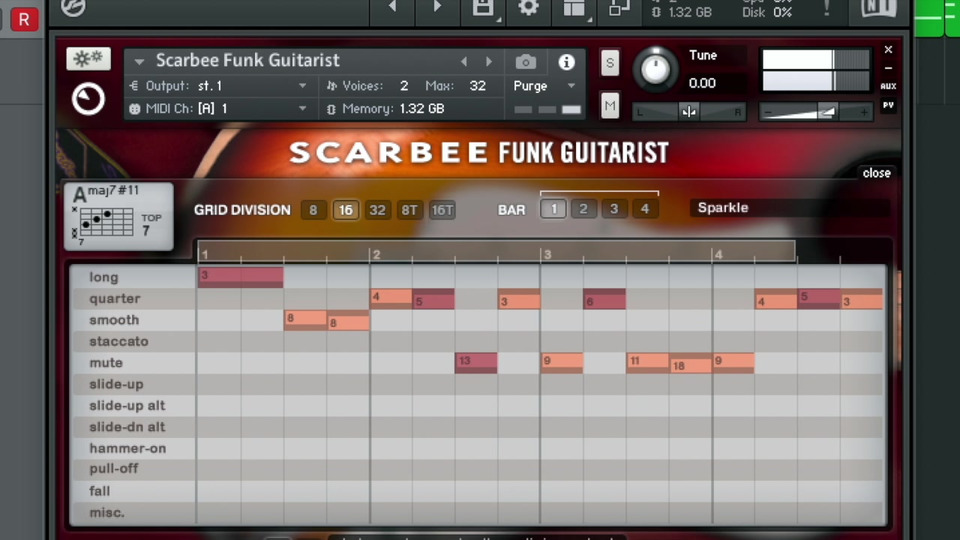
Task: Select bar 2 tab
Action: (583, 209)
